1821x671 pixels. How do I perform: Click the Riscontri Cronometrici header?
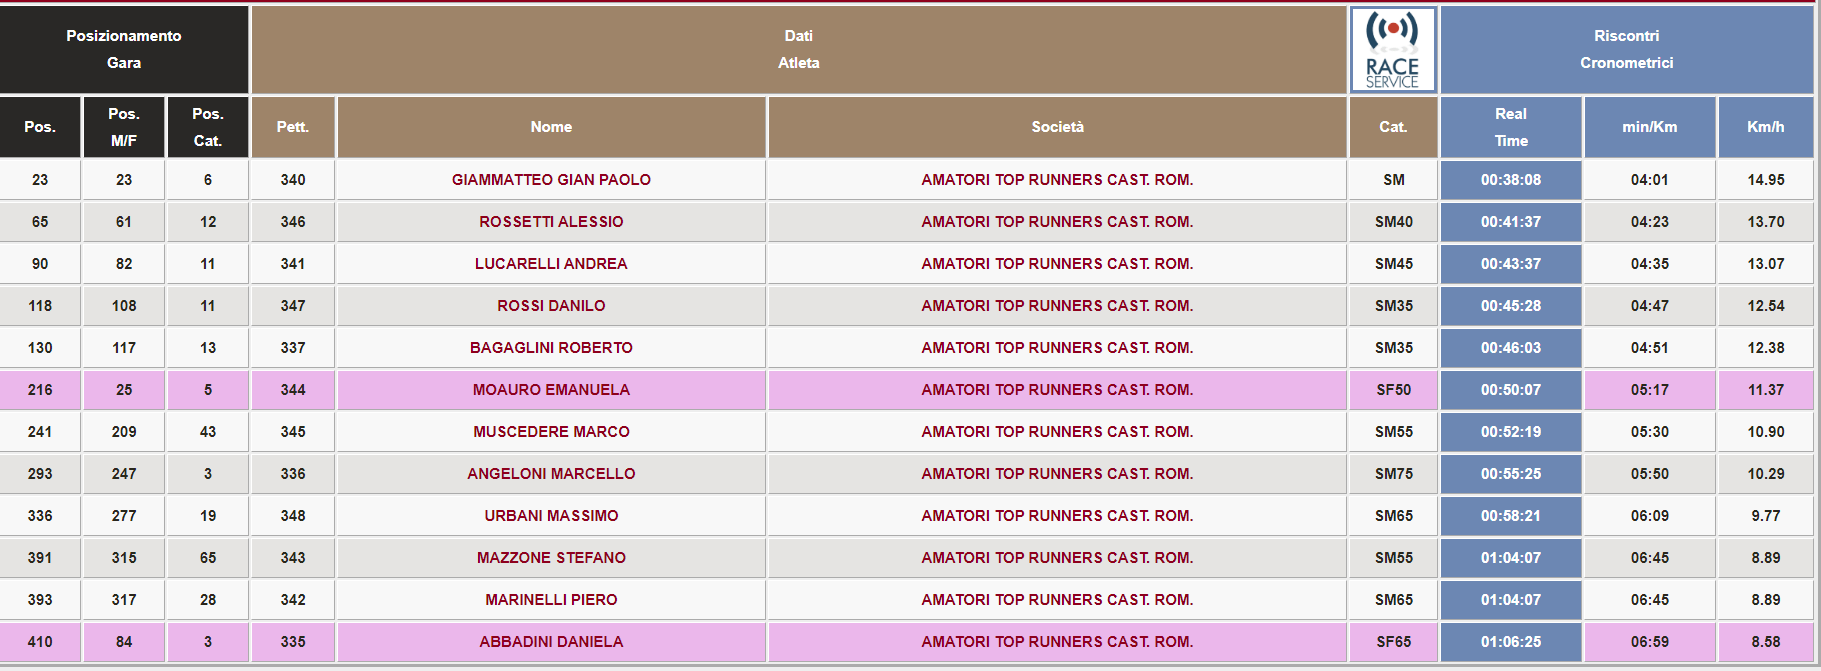pos(1627,49)
